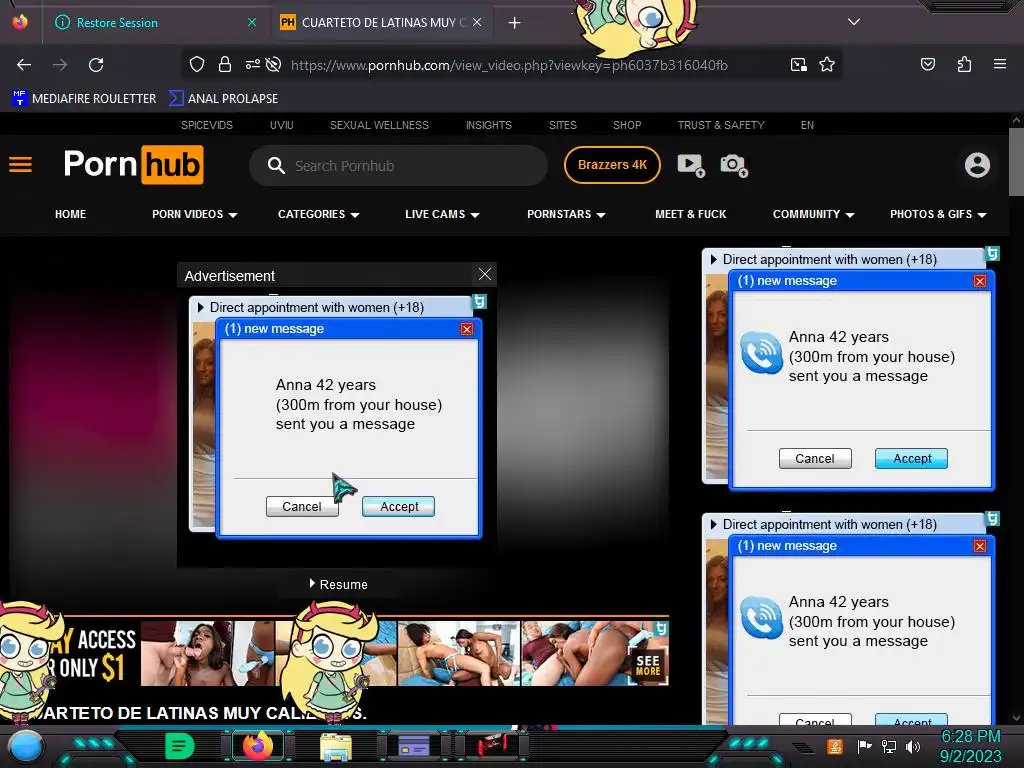Close the CUARTETO DE LATINAS tab

(x=477, y=22)
